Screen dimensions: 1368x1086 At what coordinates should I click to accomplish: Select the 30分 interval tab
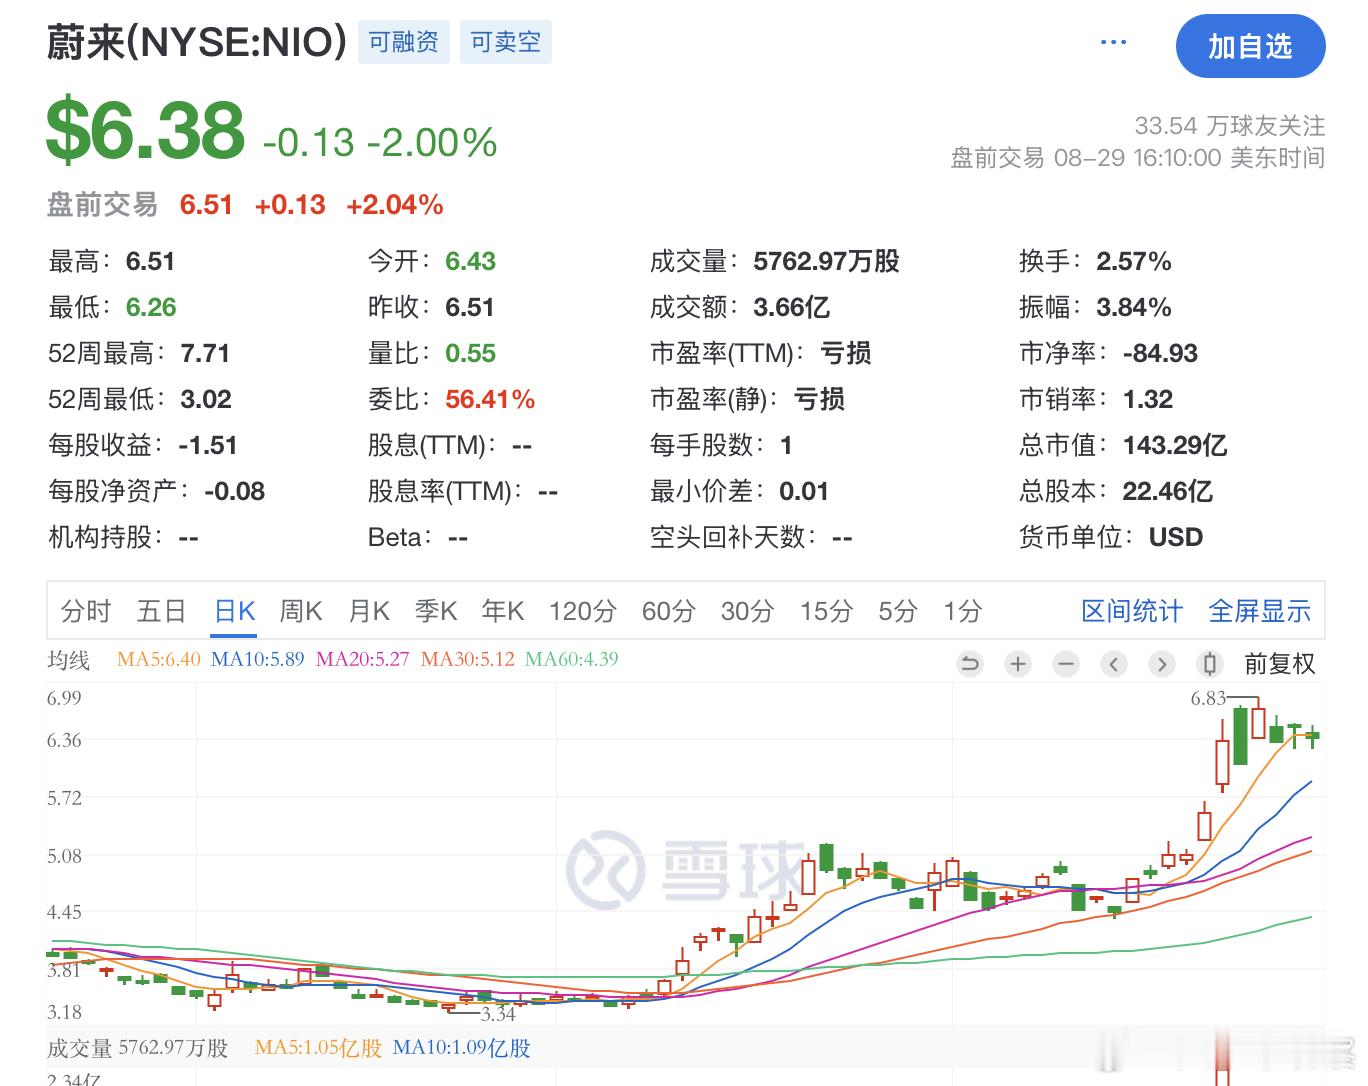pyautogui.click(x=748, y=611)
